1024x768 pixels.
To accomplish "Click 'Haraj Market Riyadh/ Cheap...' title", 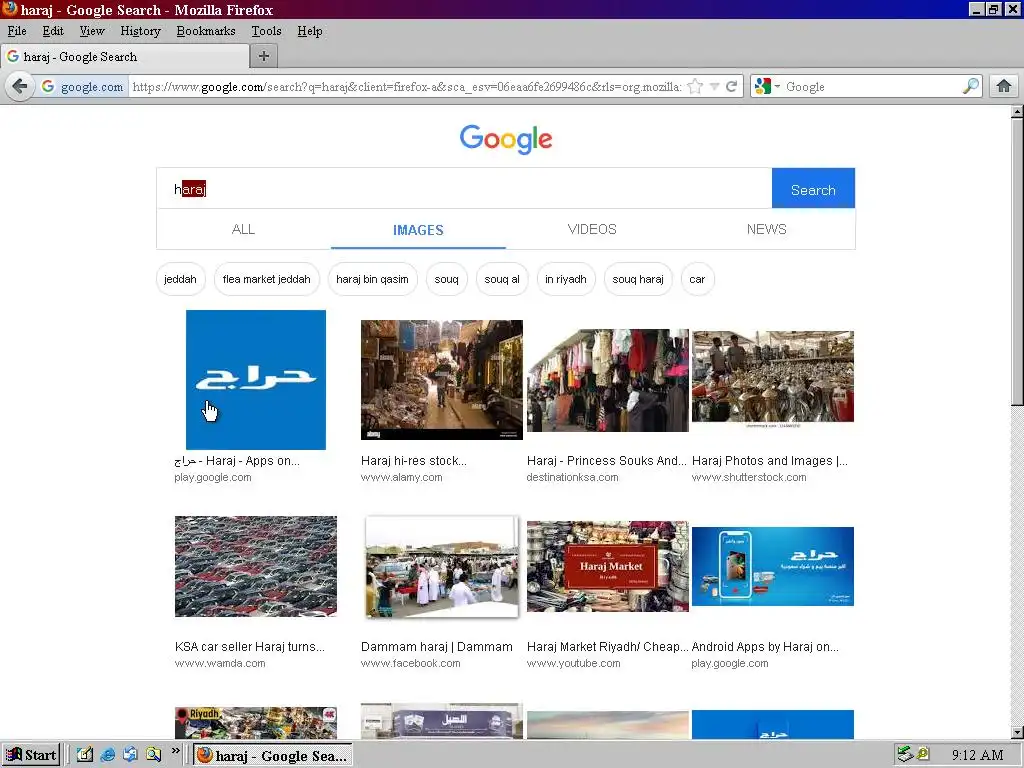I will point(607,647).
